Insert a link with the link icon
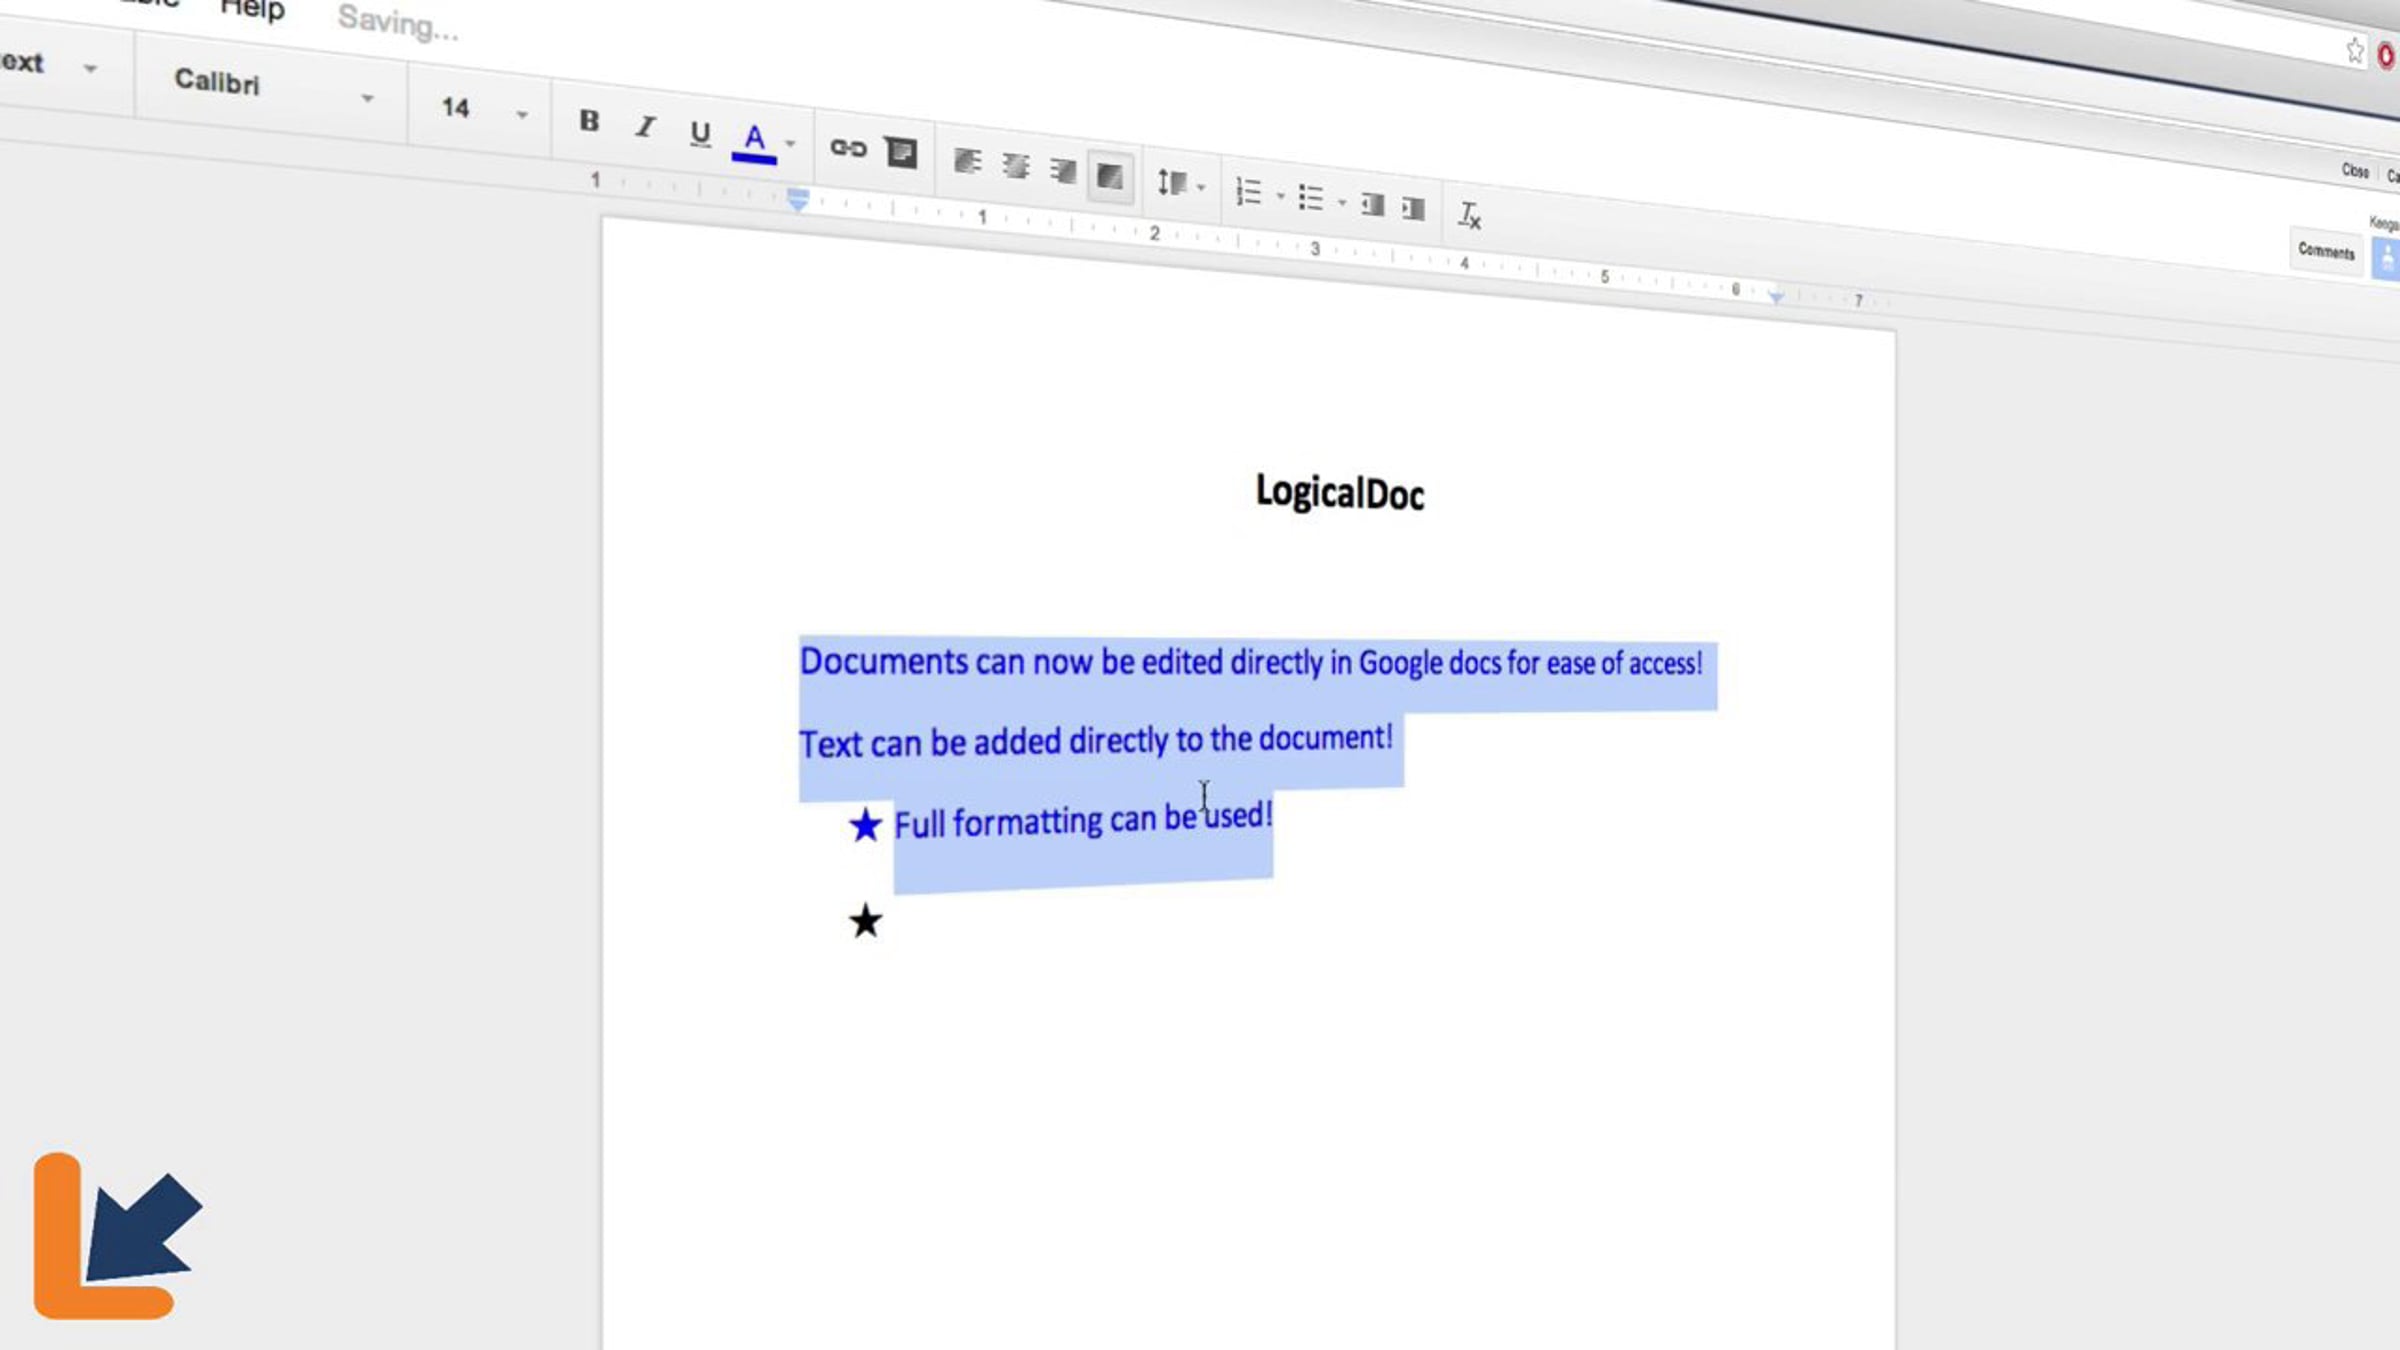The height and width of the screenshot is (1350, 2400). [x=848, y=149]
